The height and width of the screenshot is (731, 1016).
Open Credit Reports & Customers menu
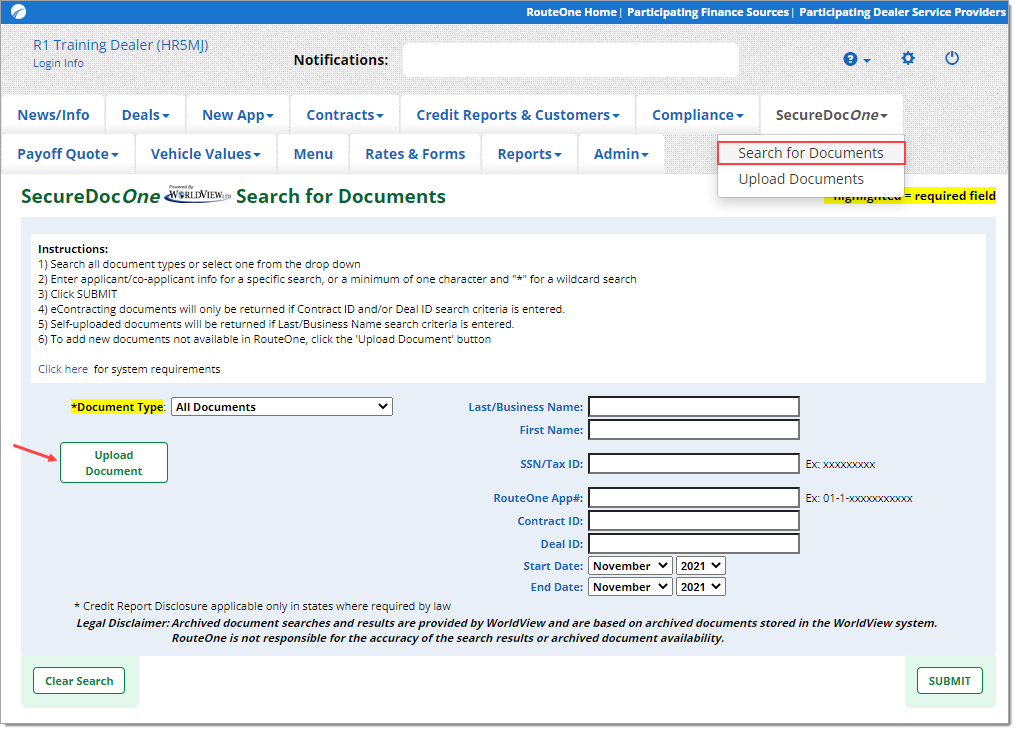click(518, 115)
